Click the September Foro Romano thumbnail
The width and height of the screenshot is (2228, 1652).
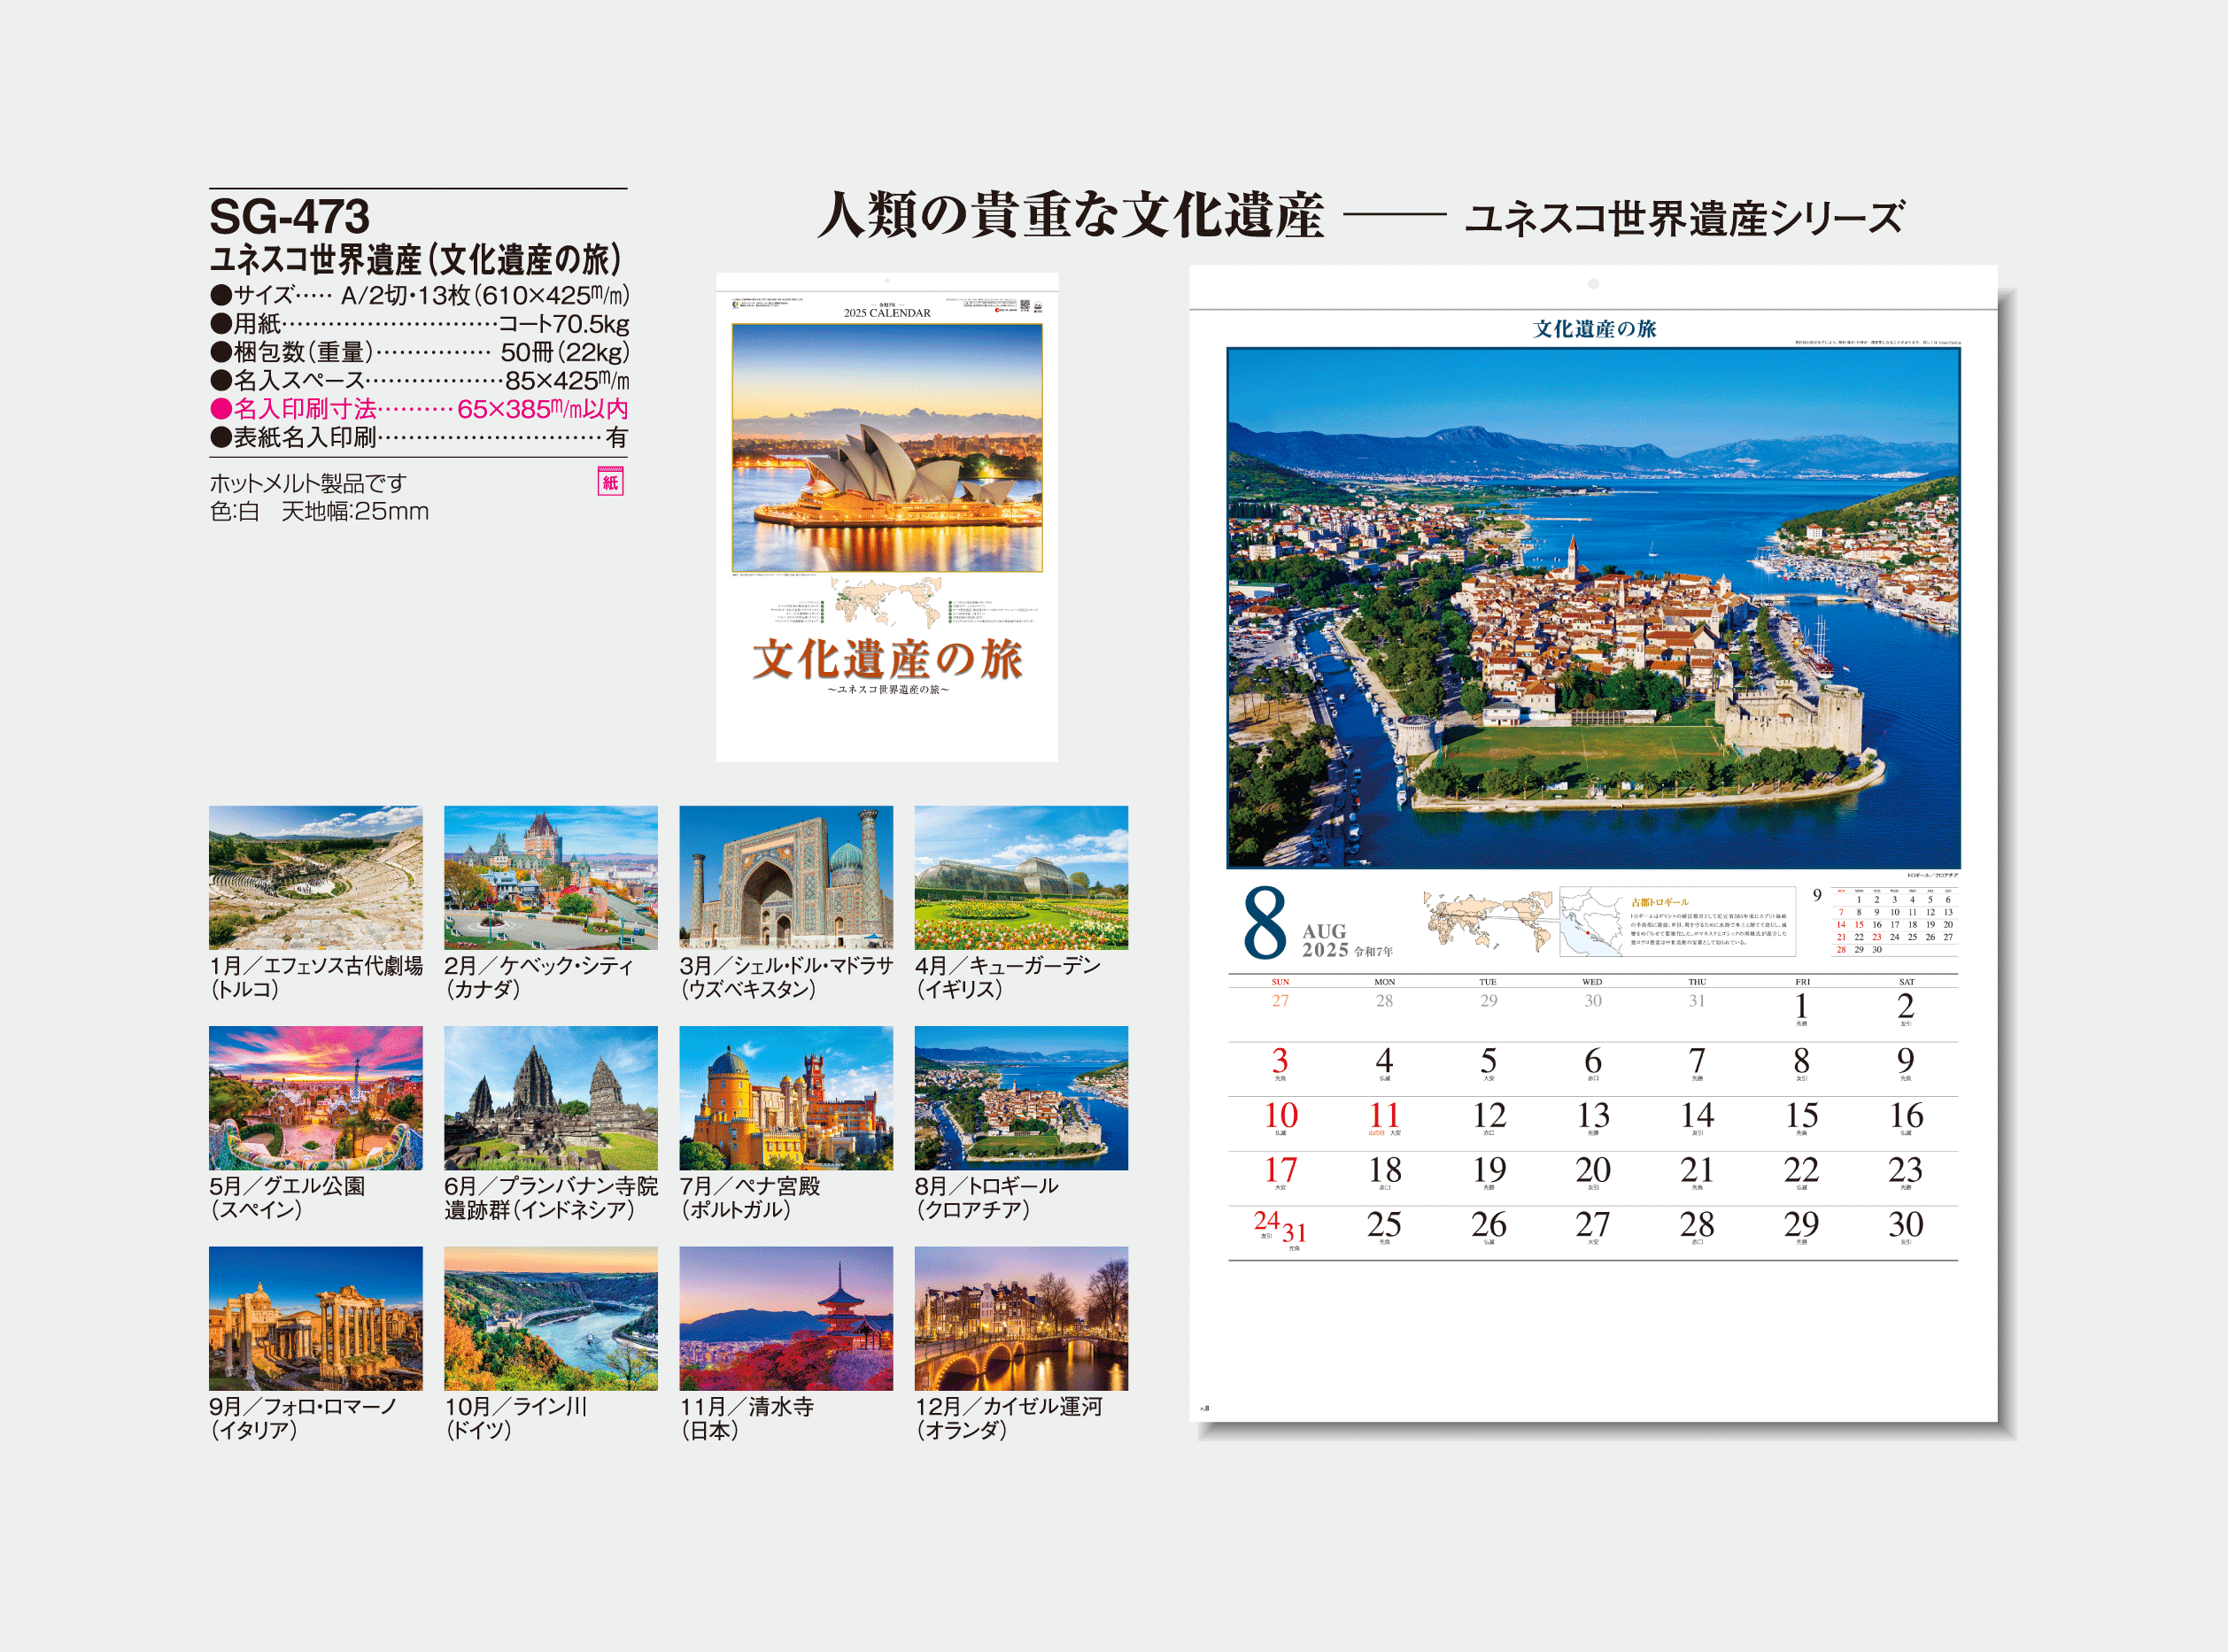pos(315,1318)
